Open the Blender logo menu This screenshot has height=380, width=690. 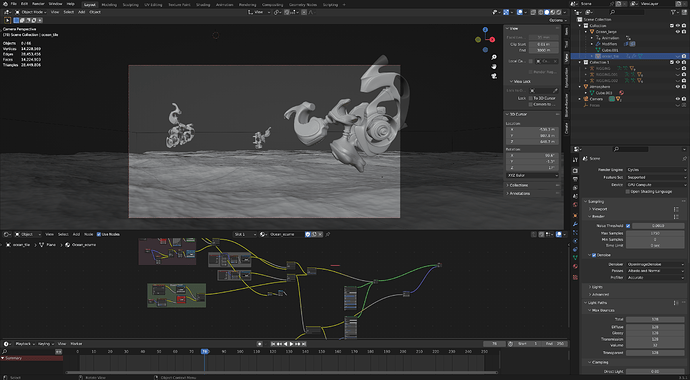[x=4, y=4]
